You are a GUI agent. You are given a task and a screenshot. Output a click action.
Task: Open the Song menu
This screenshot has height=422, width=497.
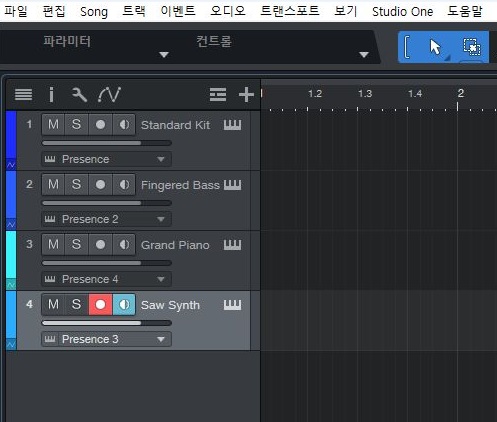point(94,12)
